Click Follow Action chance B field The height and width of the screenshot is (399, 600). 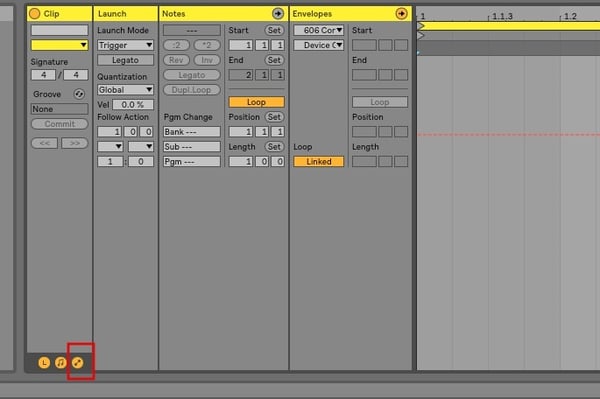click(x=141, y=161)
